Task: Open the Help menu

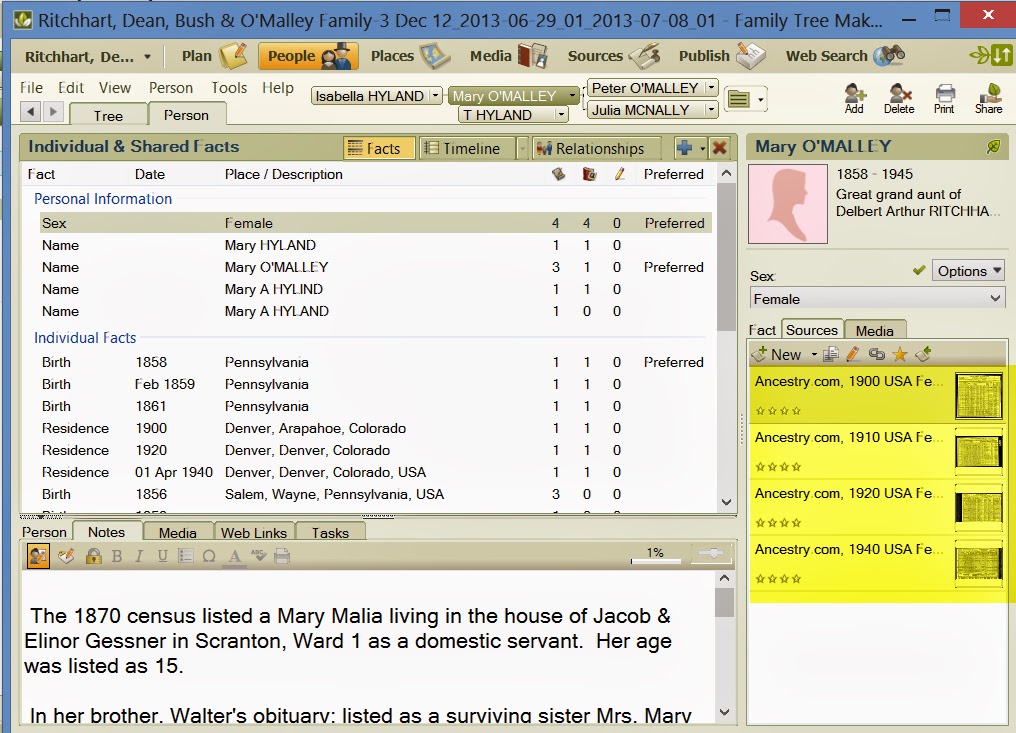Action: click(x=278, y=87)
